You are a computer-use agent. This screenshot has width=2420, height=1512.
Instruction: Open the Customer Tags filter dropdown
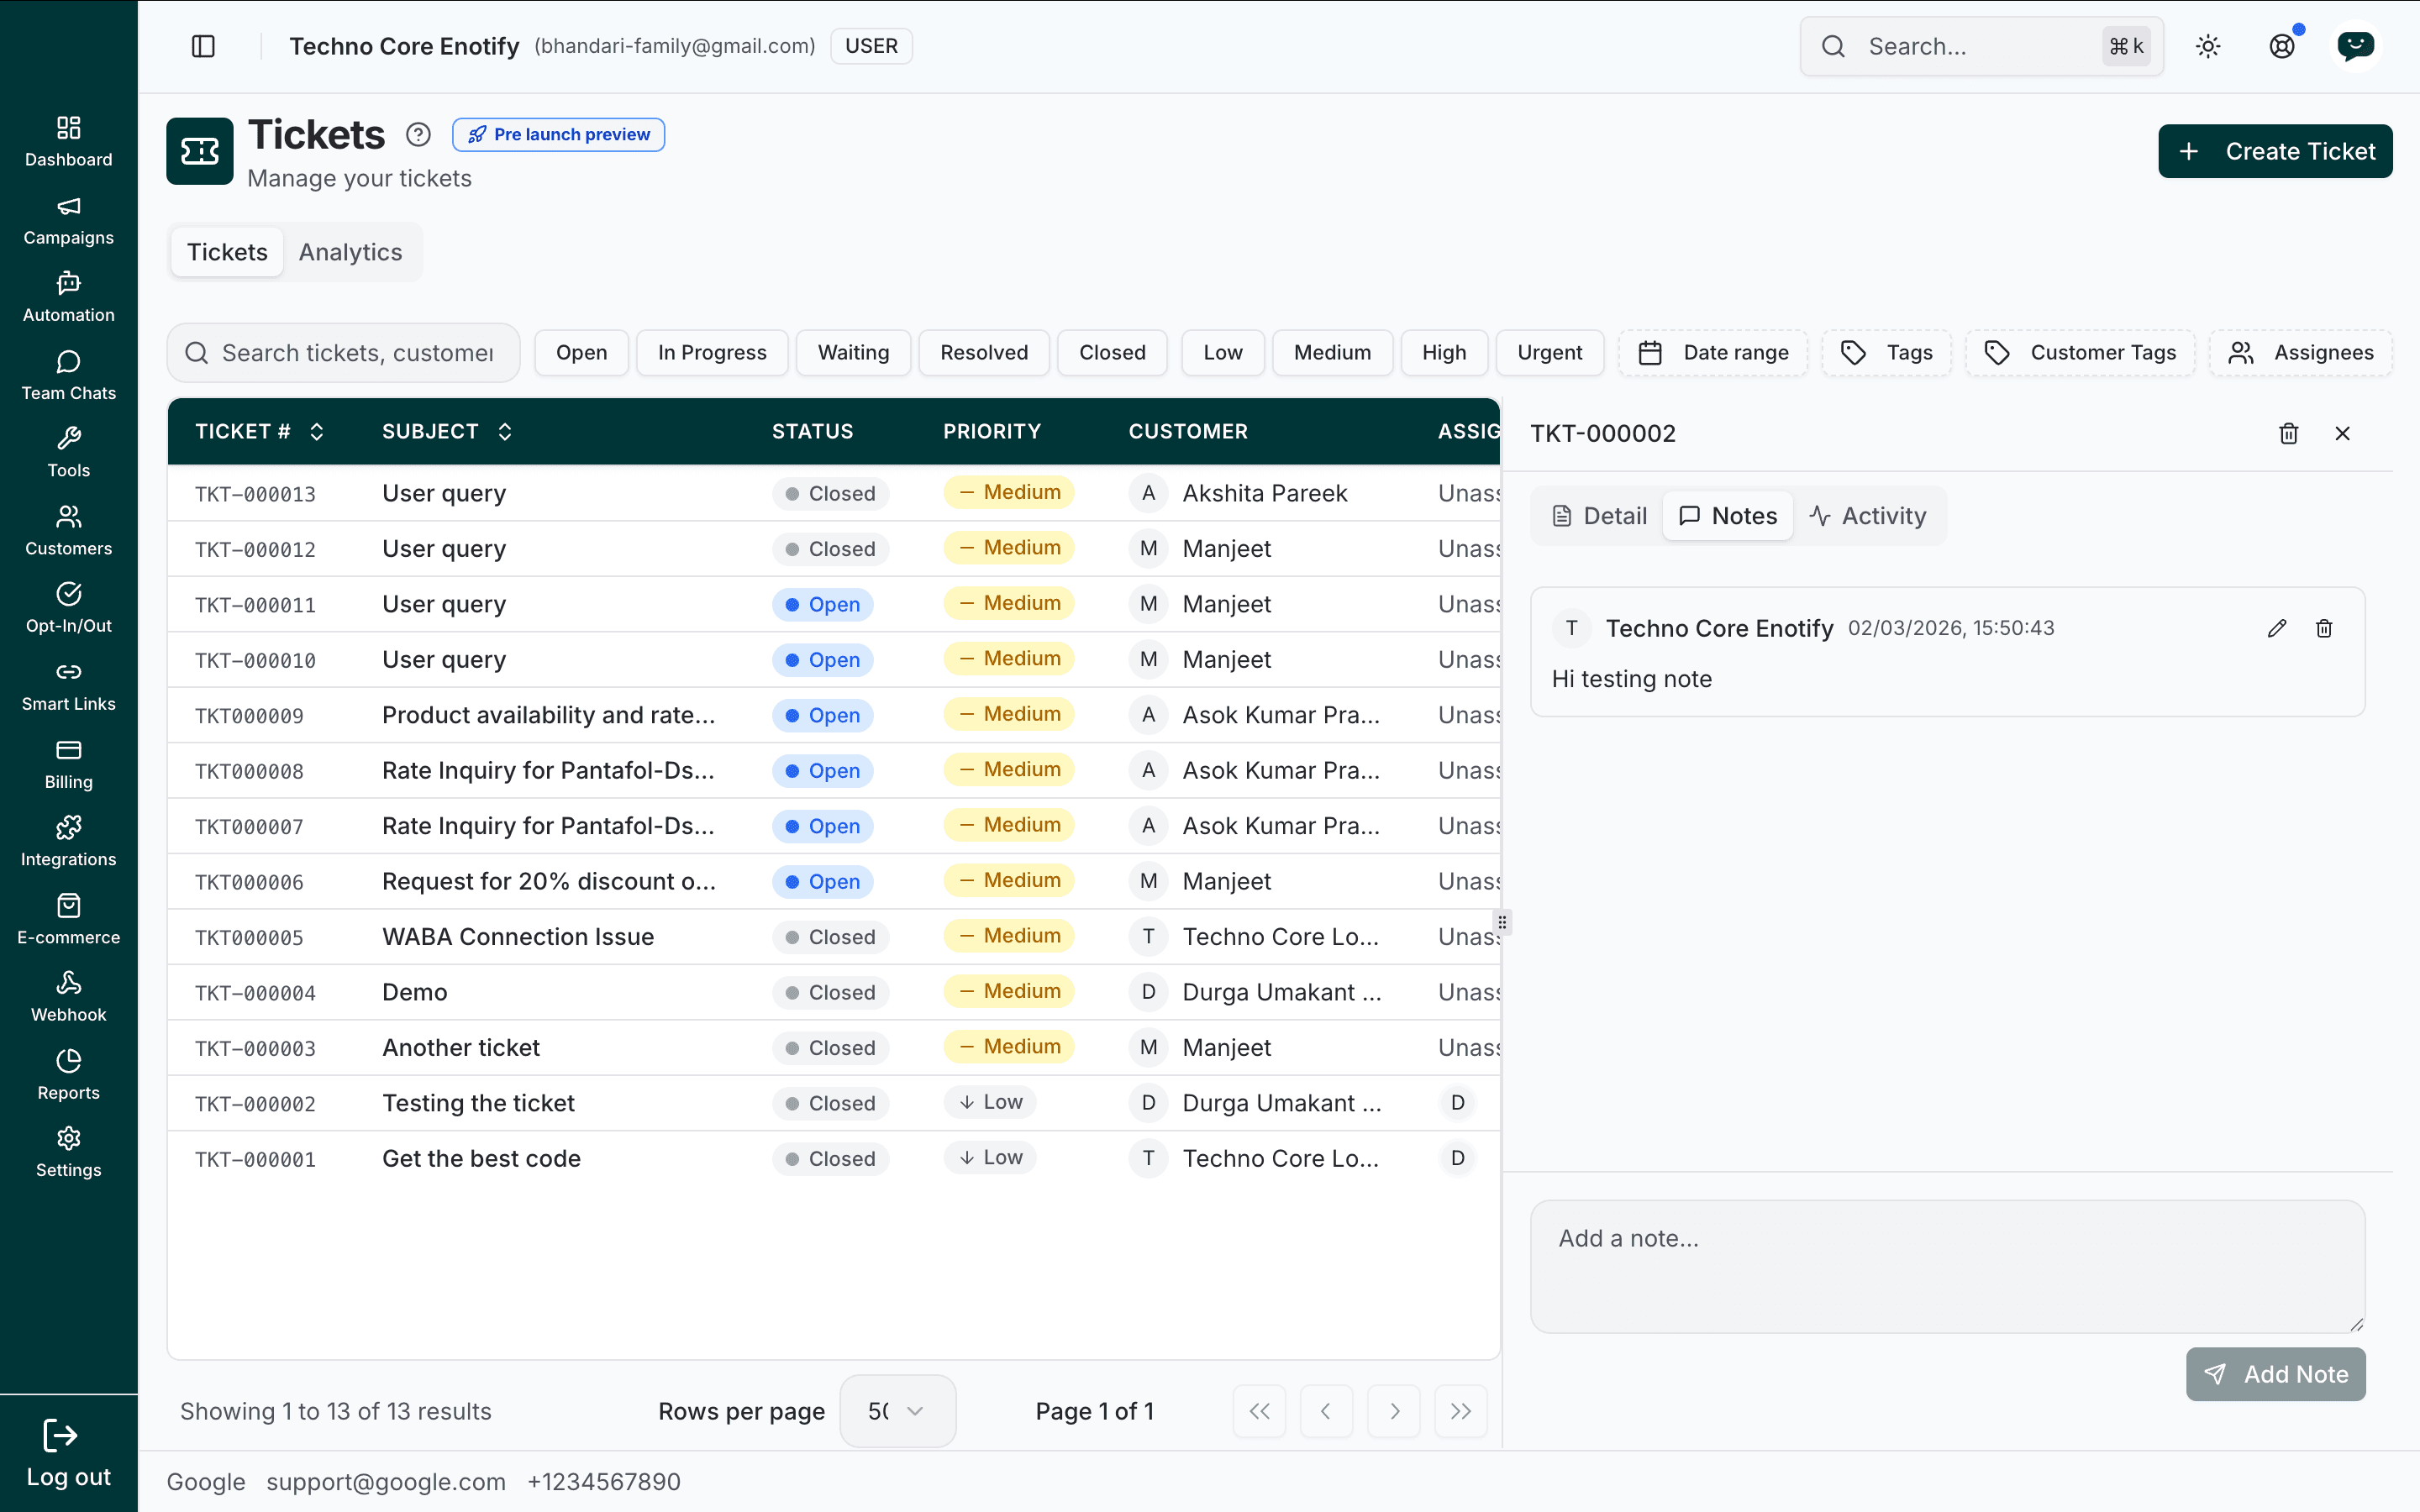[2080, 353]
